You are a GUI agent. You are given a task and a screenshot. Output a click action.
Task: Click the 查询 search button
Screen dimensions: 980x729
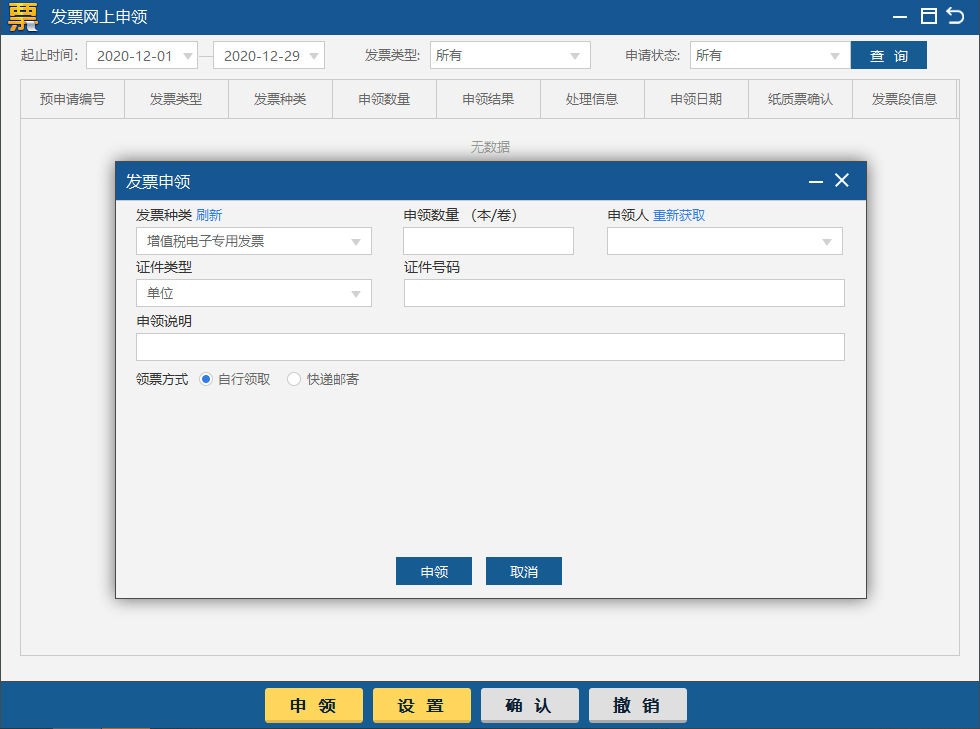(888, 56)
